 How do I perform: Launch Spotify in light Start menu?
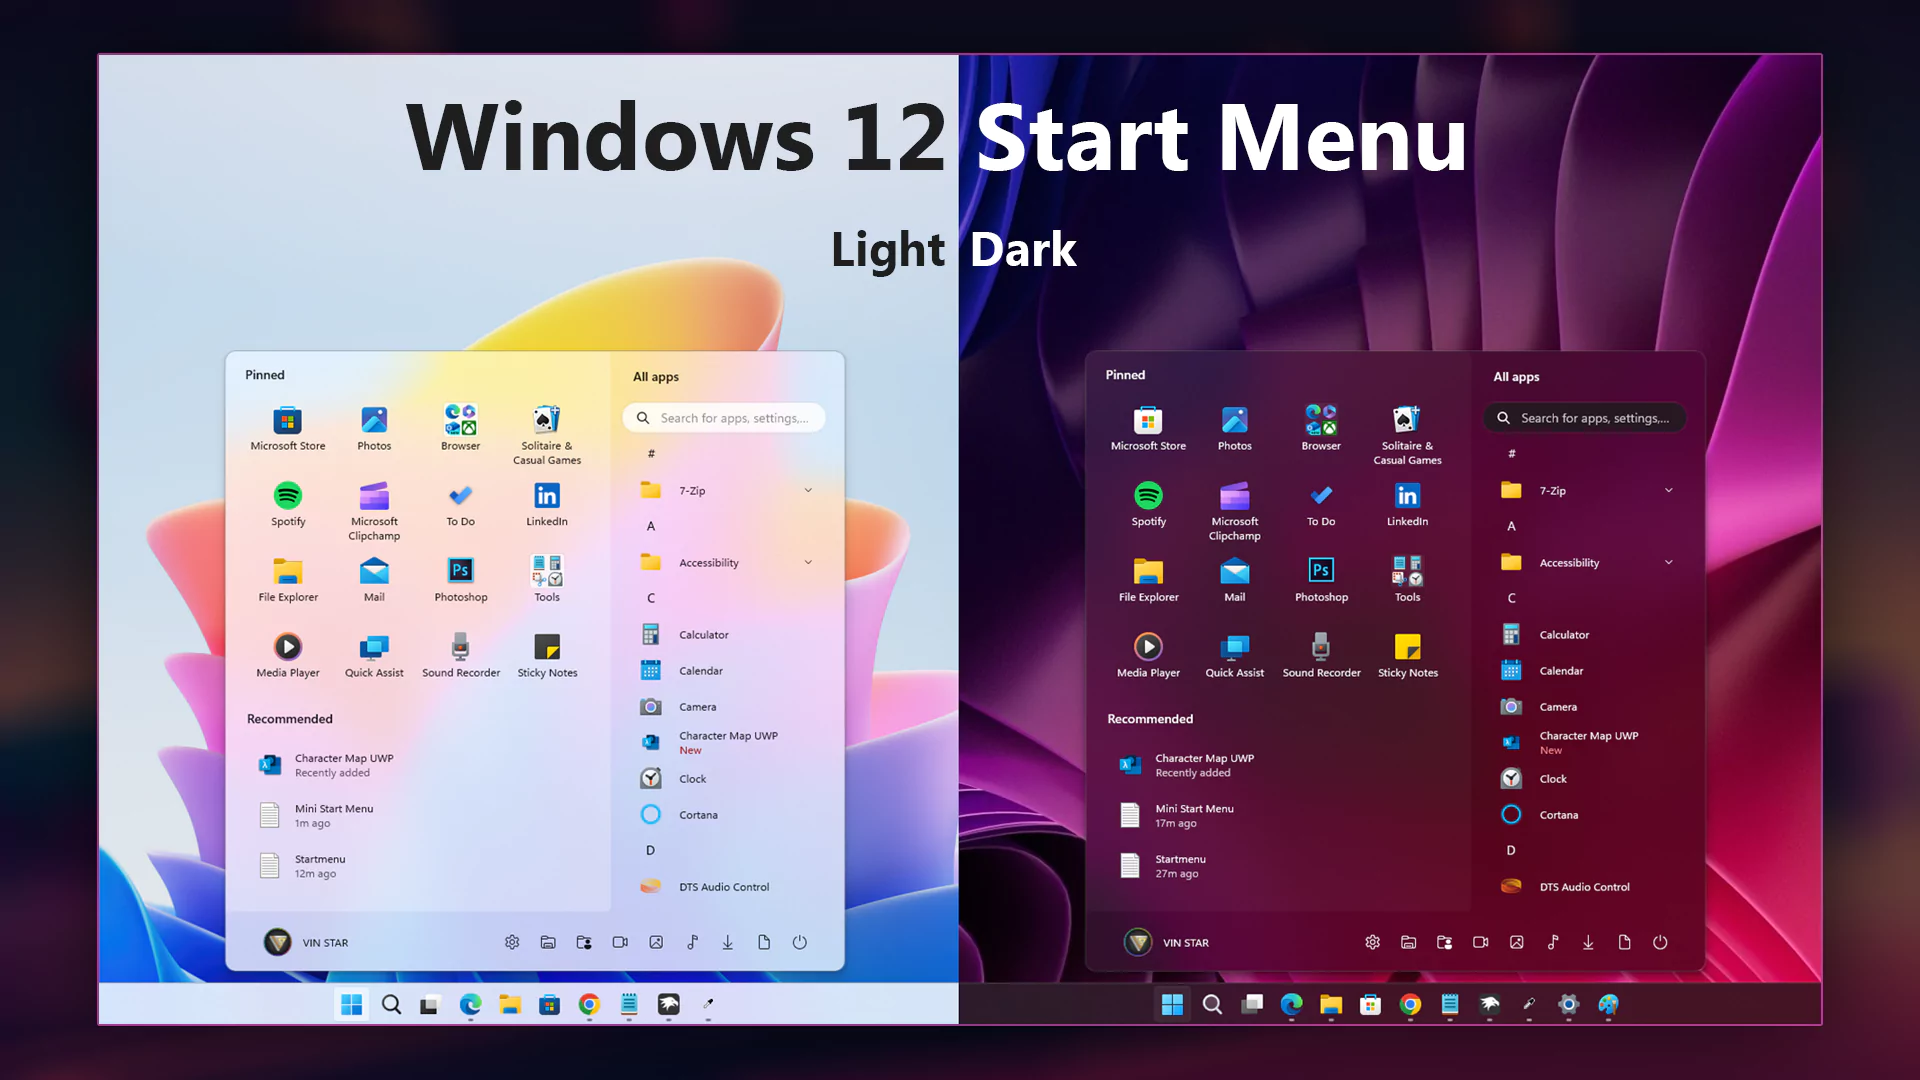pyautogui.click(x=288, y=505)
